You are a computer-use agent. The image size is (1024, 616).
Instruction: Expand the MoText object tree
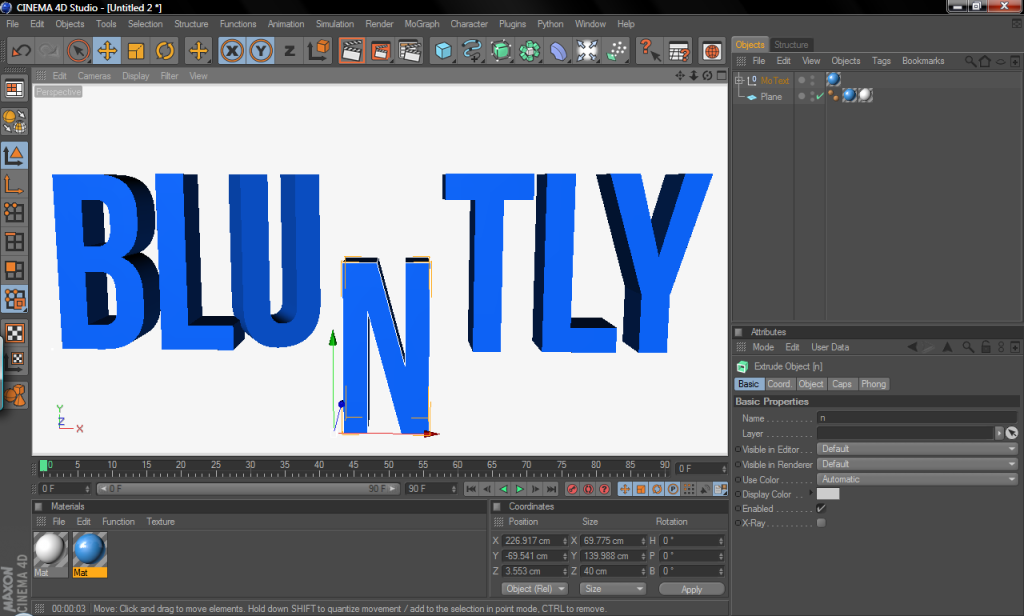tap(738, 80)
